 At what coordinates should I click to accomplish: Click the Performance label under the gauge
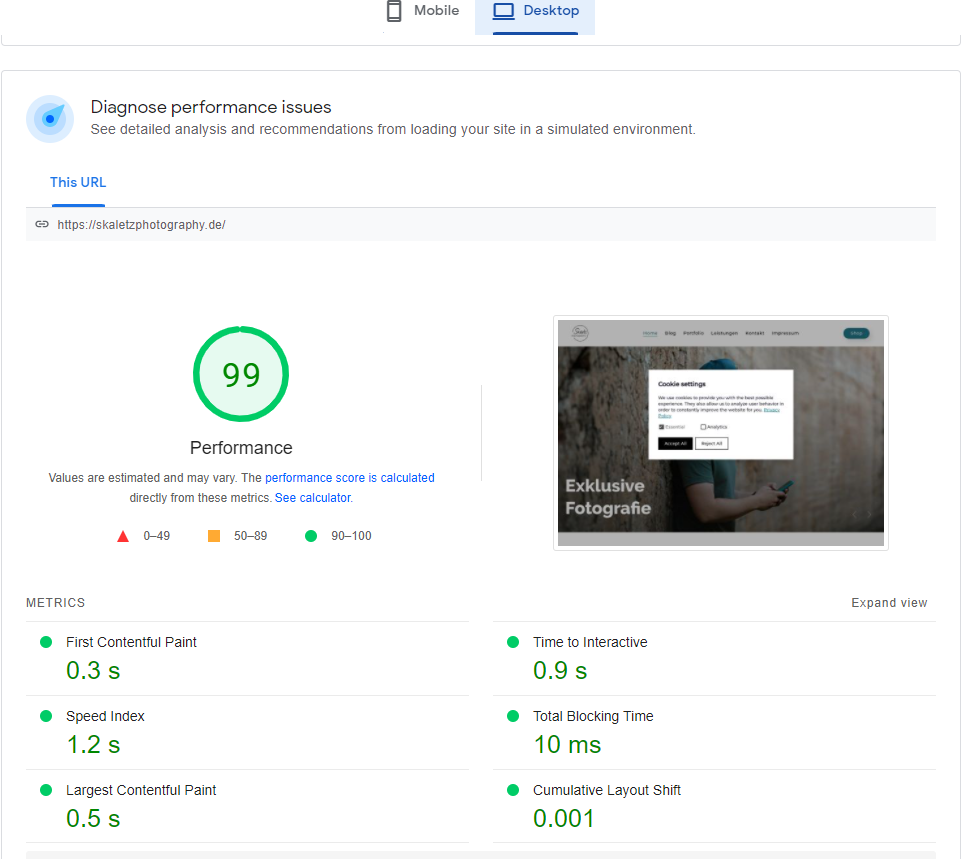coord(241,448)
